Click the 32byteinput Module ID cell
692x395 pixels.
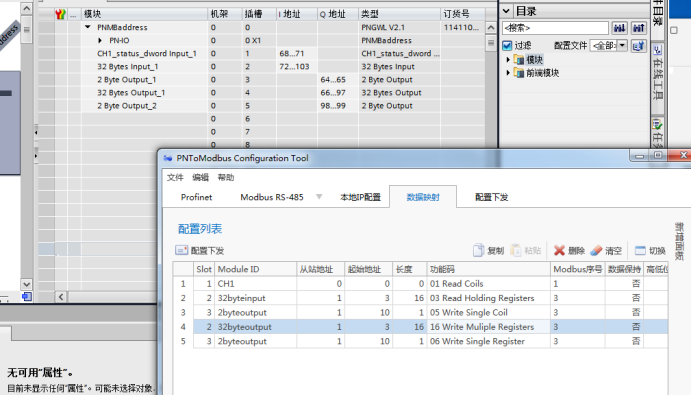[x=255, y=298]
